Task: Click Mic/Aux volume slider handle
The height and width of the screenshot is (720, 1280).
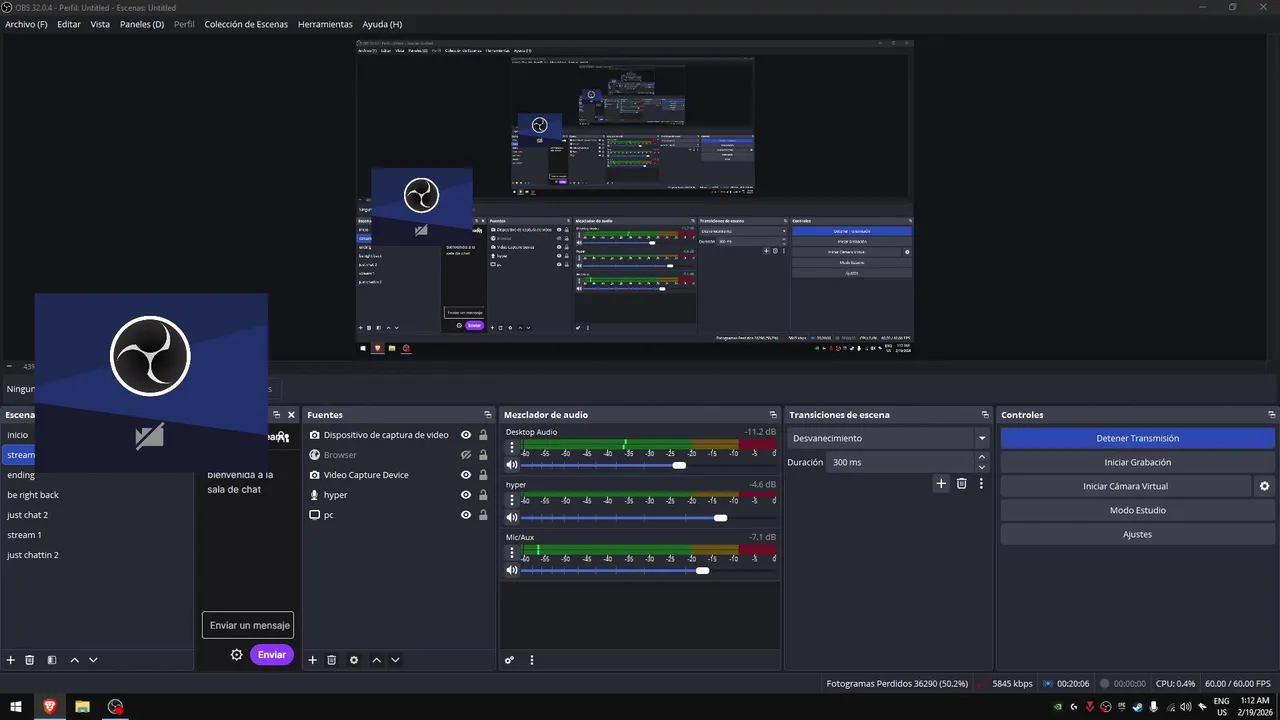Action: (702, 570)
